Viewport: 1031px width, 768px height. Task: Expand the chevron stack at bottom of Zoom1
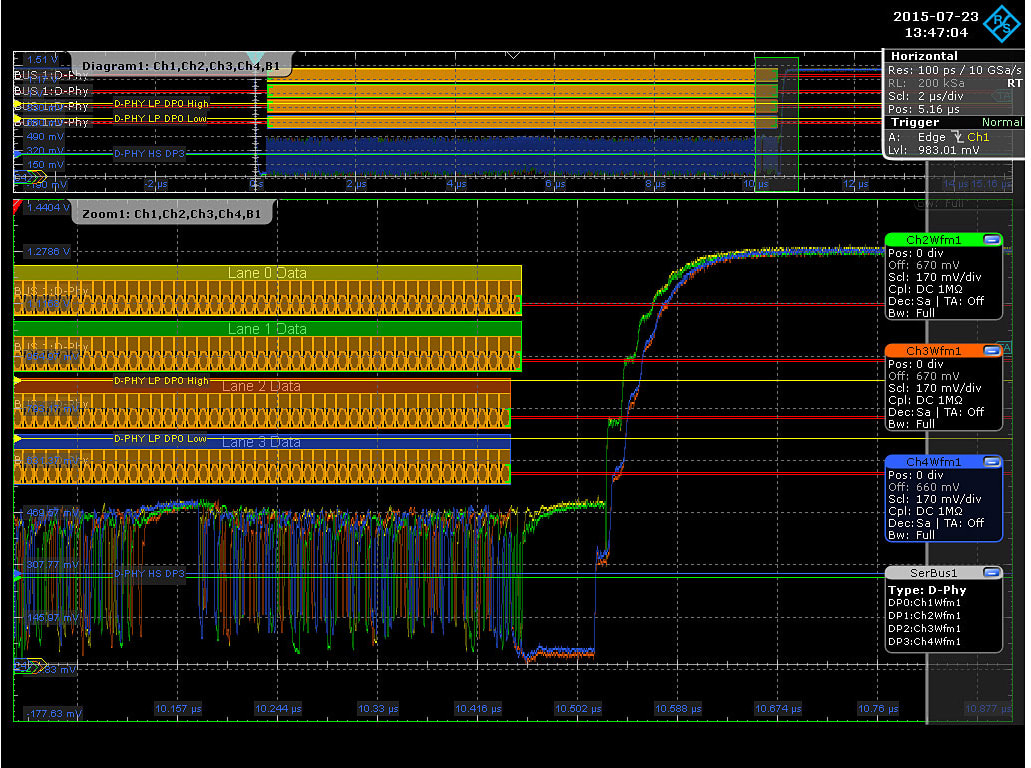30,666
